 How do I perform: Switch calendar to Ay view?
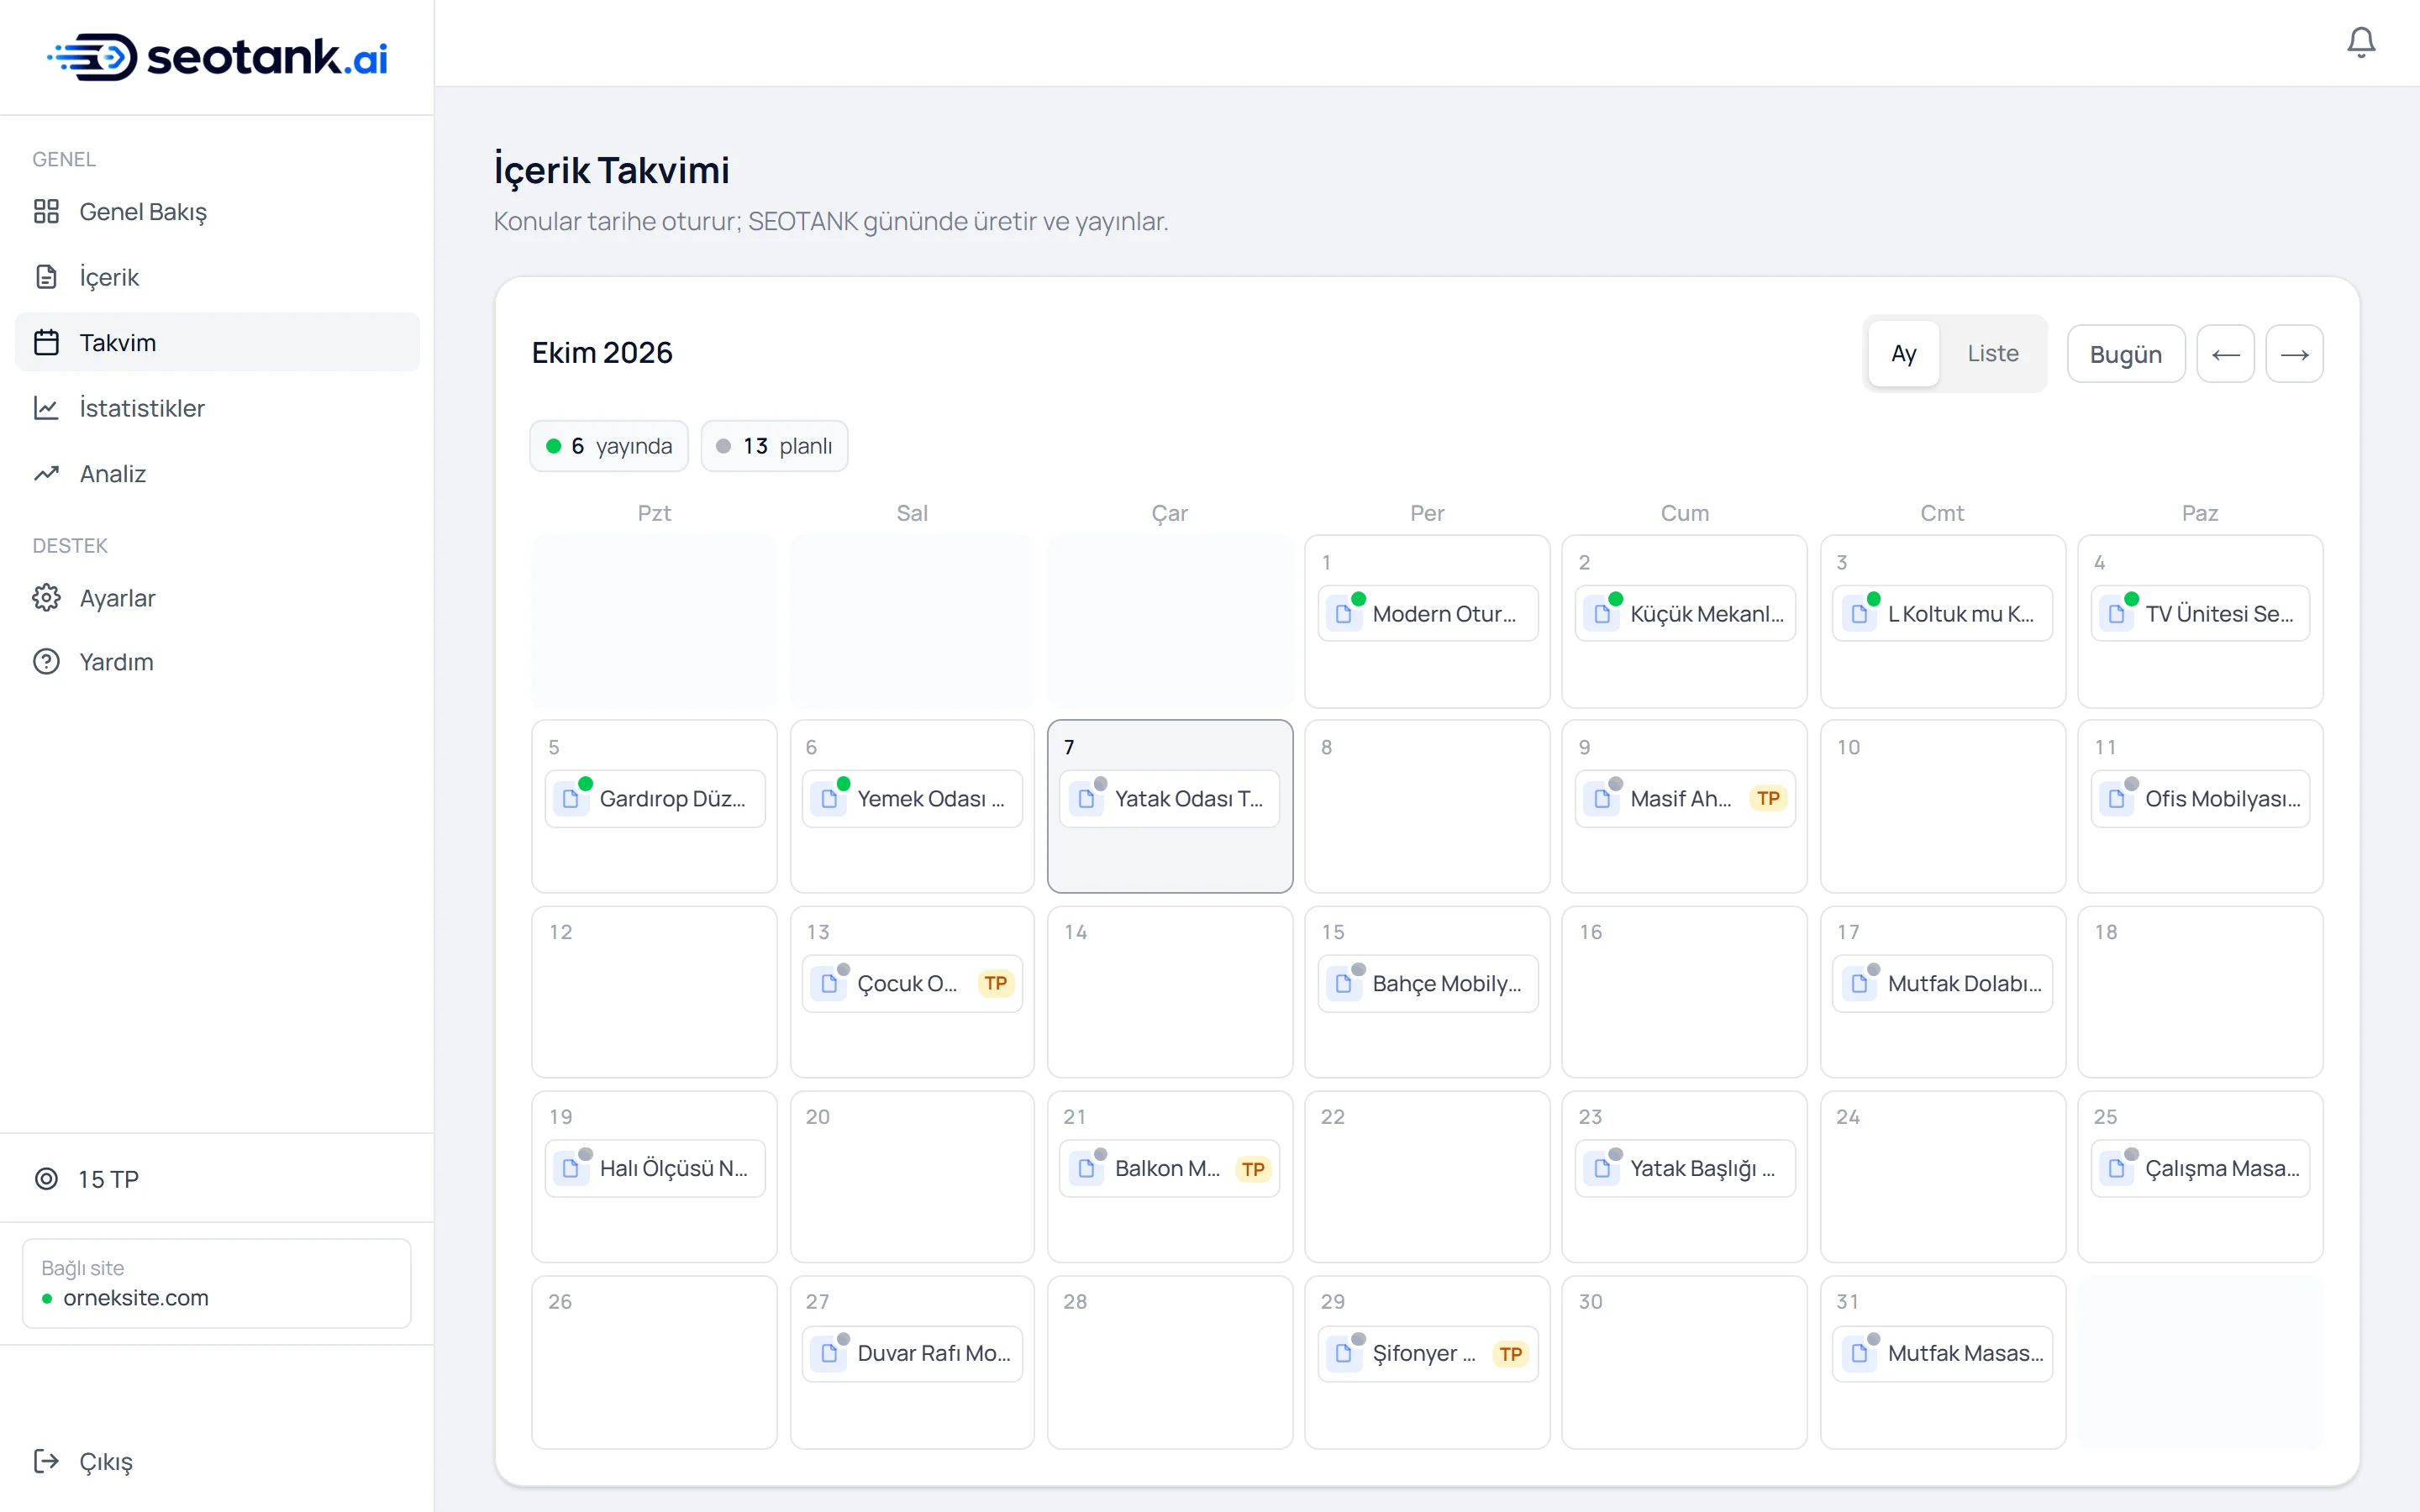click(1903, 354)
